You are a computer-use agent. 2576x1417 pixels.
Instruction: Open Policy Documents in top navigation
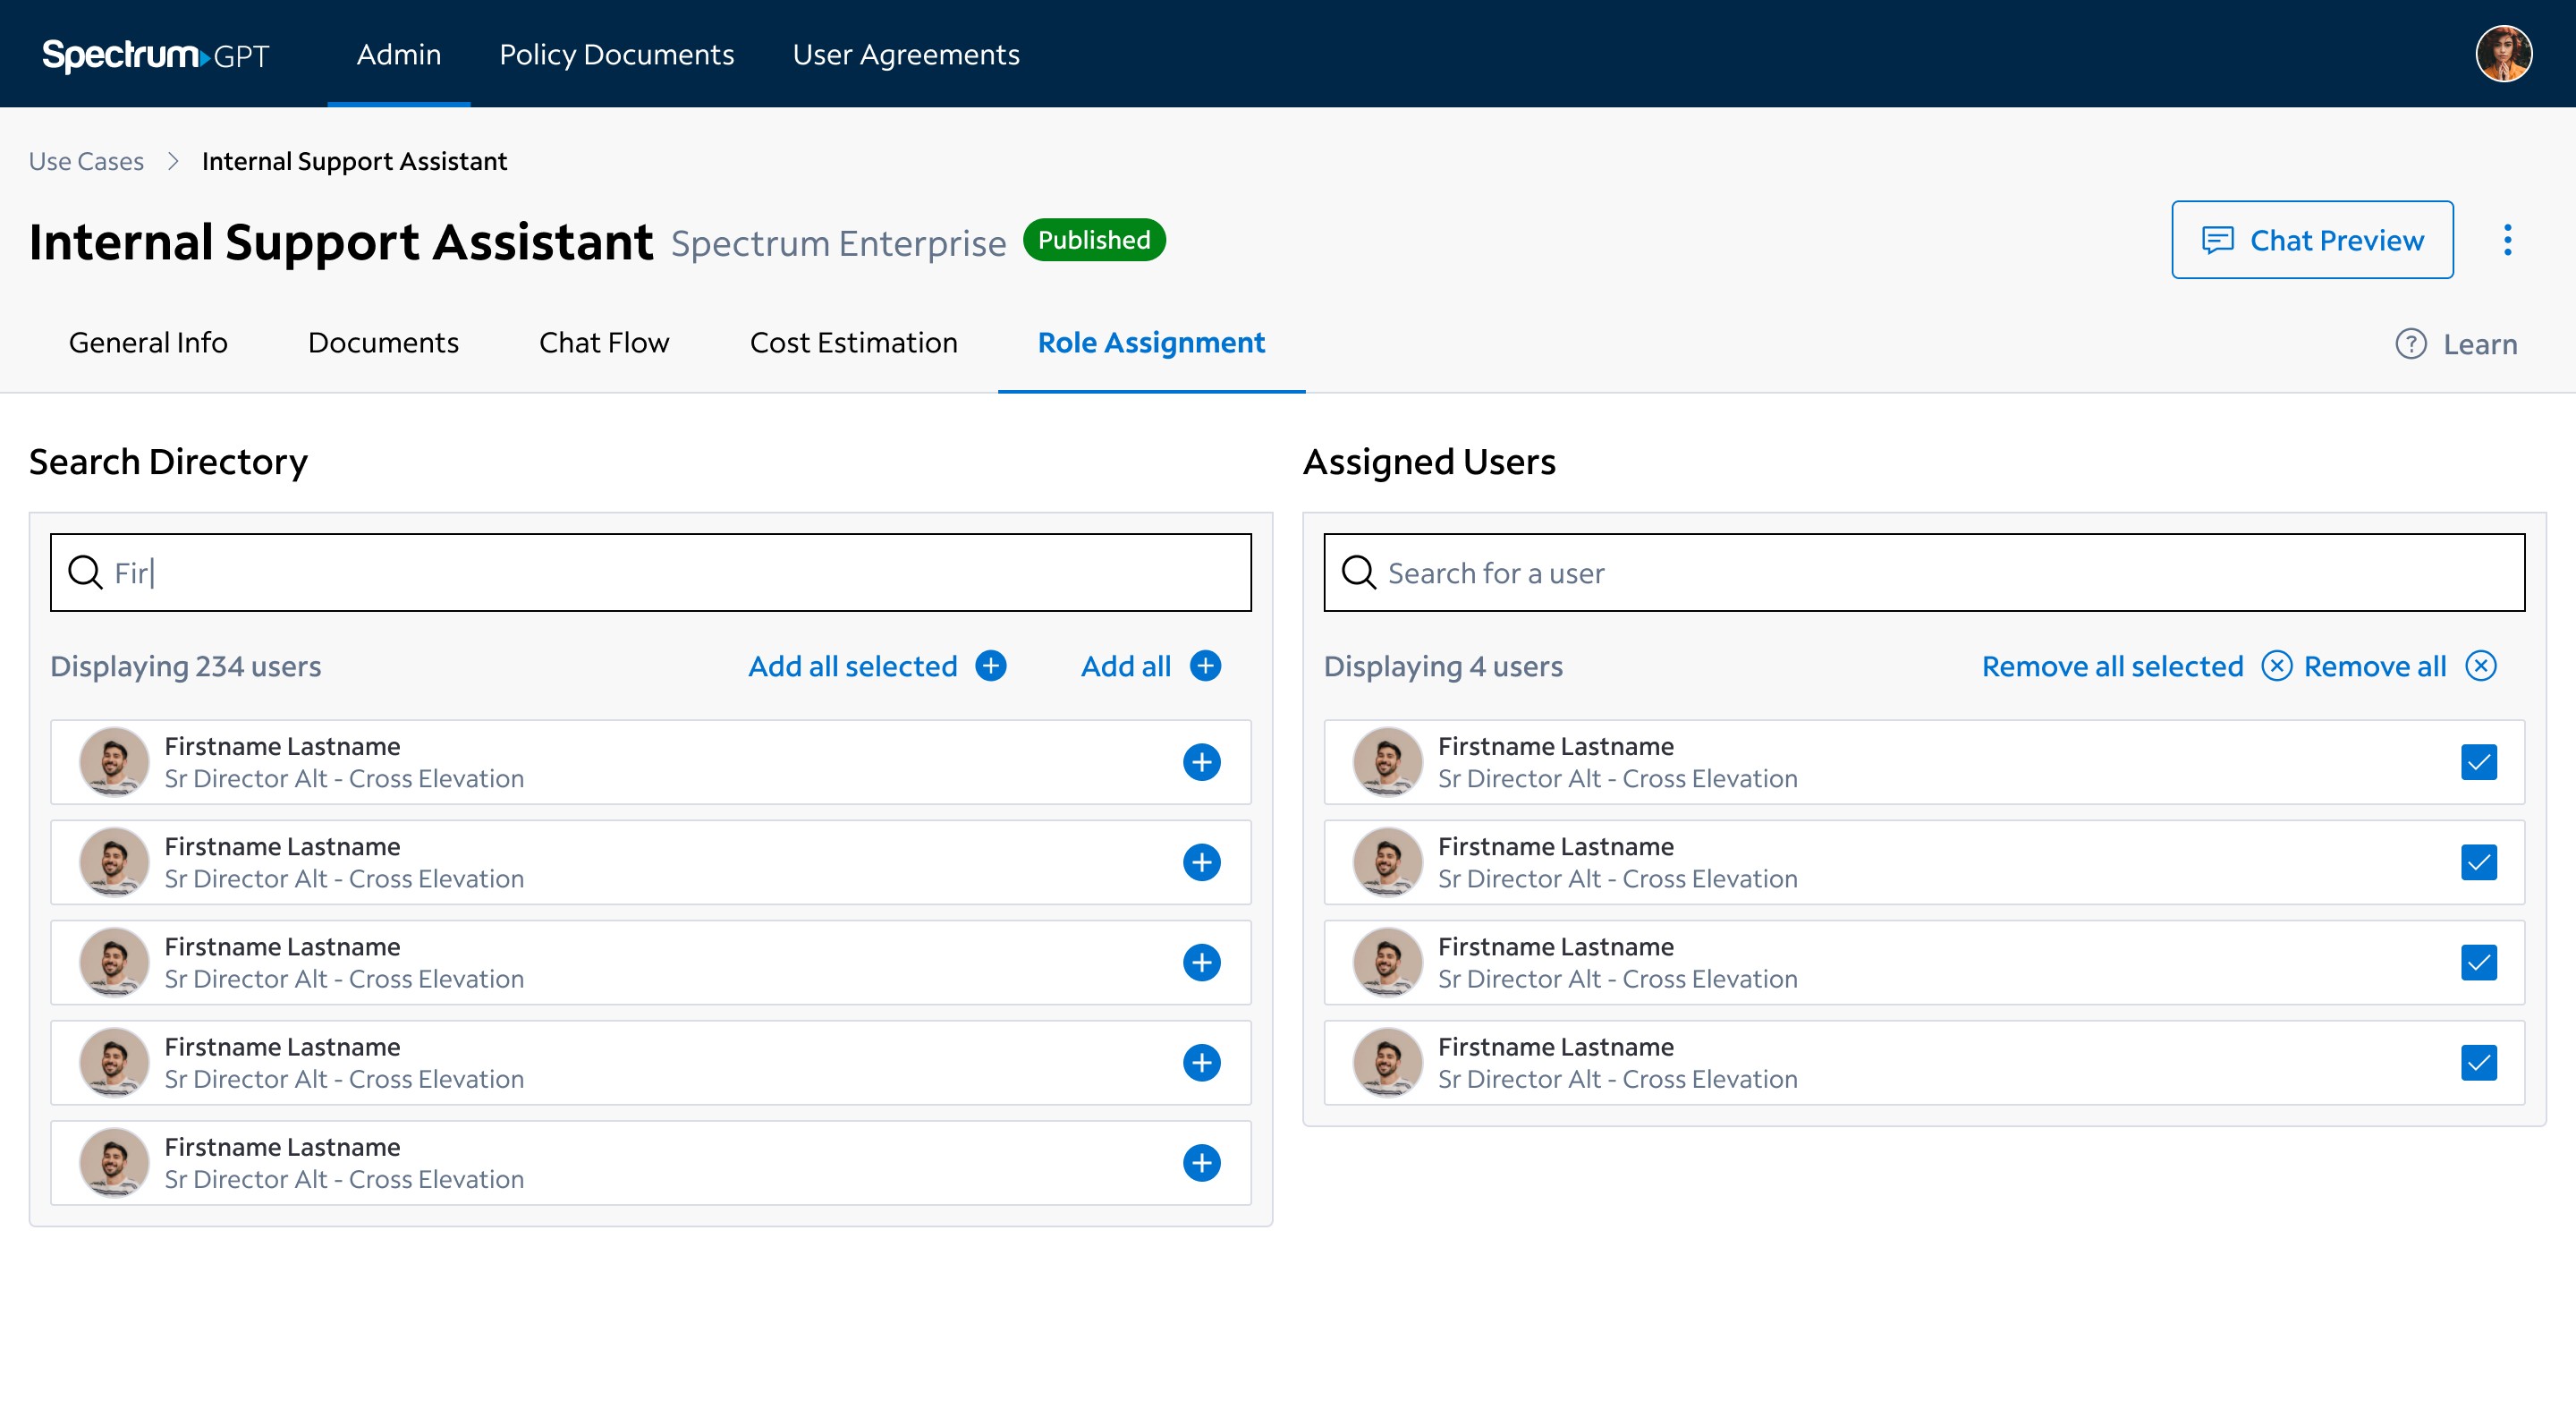click(x=616, y=54)
